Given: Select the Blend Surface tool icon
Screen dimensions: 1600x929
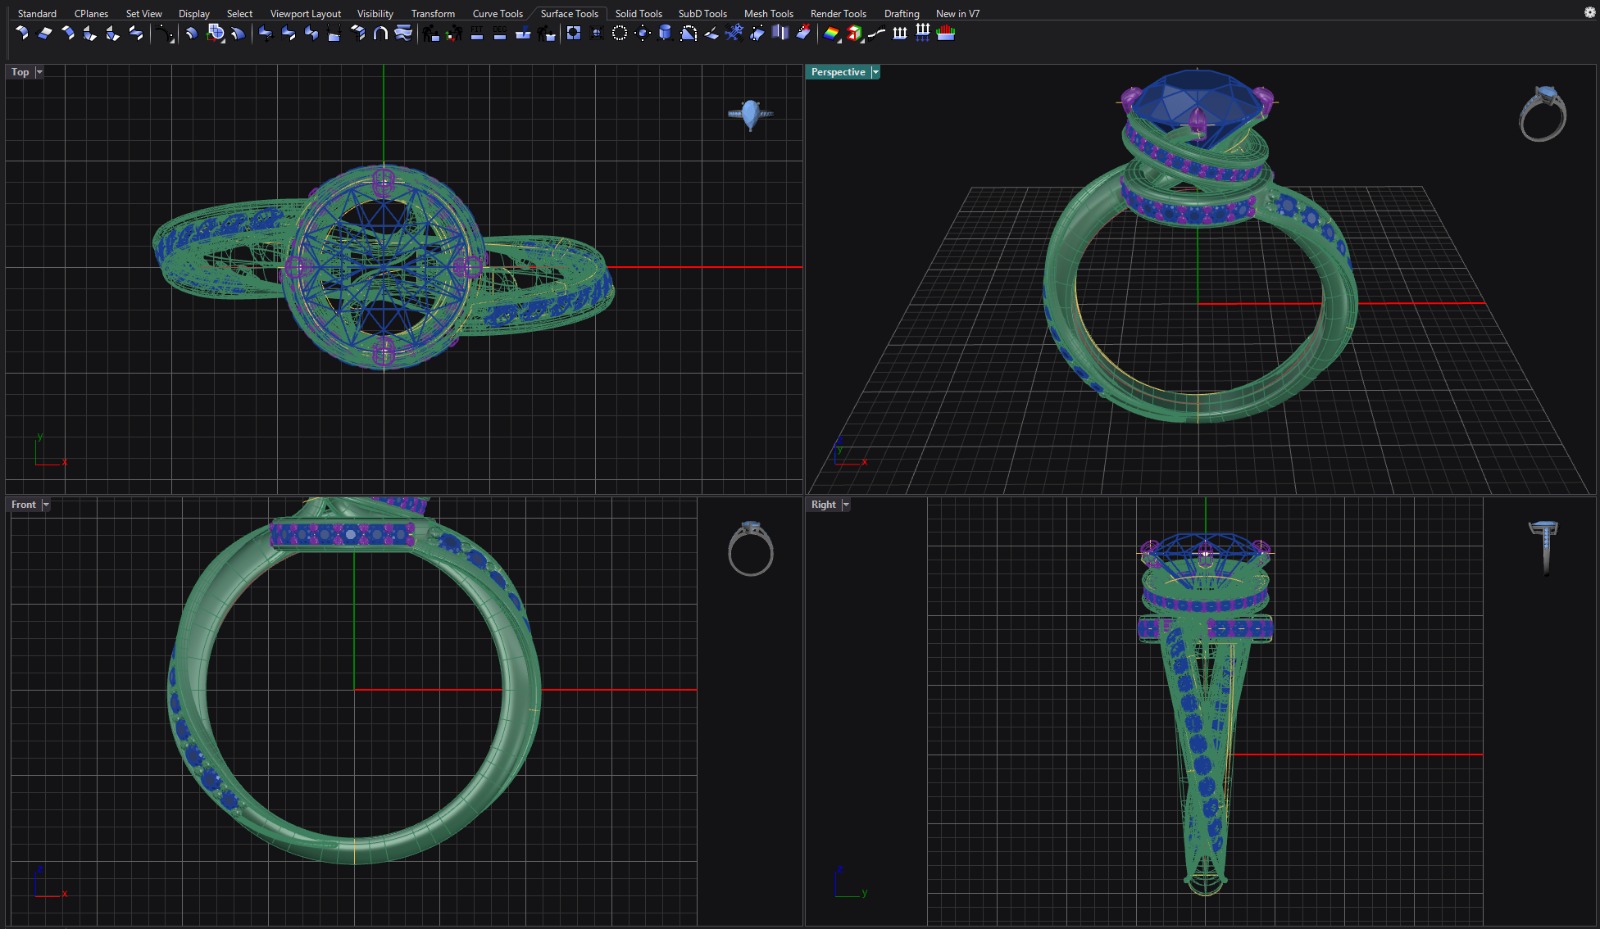Looking at the screenshot, I should tap(136, 33).
